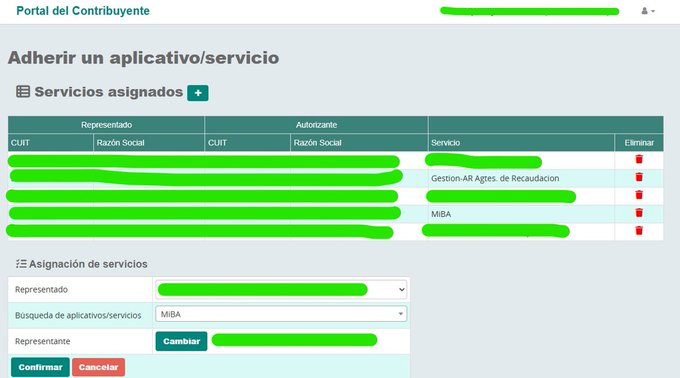The height and width of the screenshot is (378, 680).
Task: Click the trash icon in the first table row
Action: [x=639, y=159]
